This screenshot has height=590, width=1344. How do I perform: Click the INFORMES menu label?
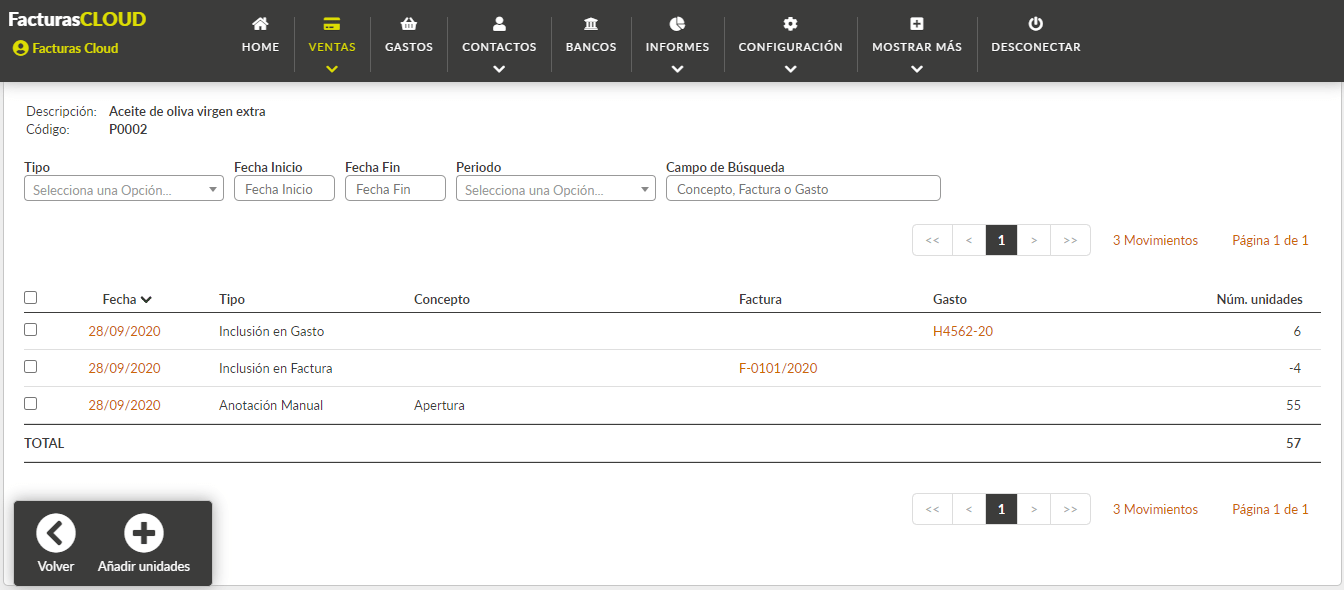[x=677, y=47]
